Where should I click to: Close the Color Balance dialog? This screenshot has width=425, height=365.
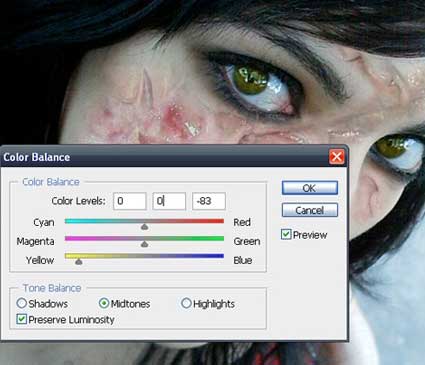coord(336,156)
